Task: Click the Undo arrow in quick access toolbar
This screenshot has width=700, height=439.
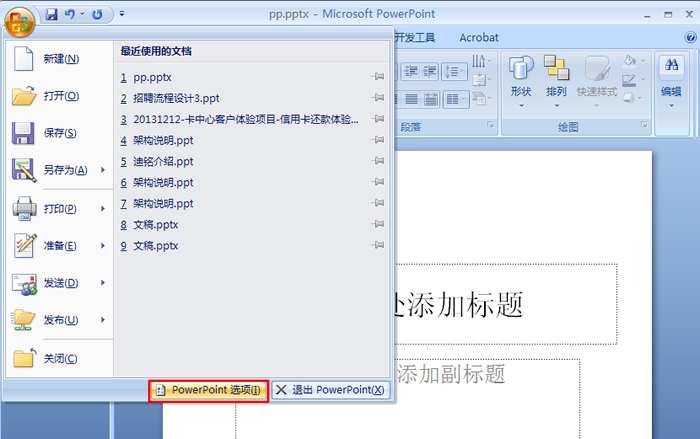Action: (x=70, y=14)
